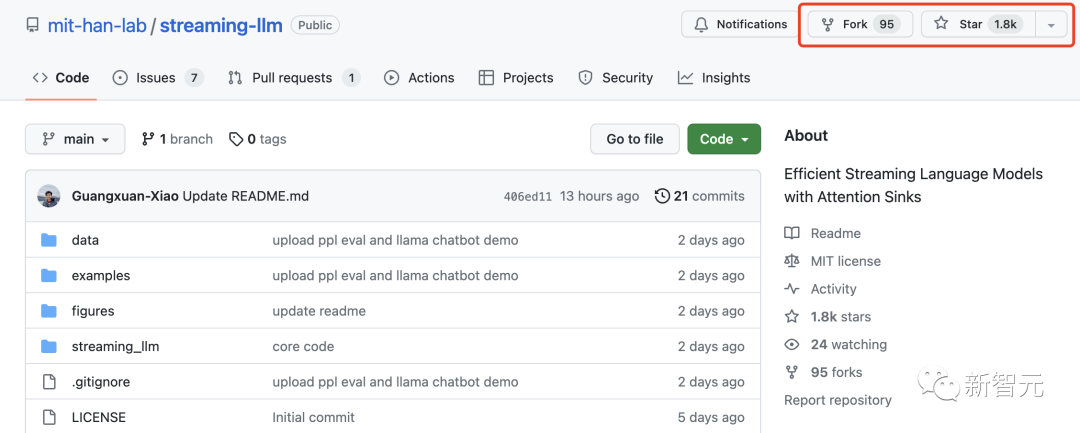Viewport: 1080px width, 433px height.
Task: Star the streaming-llm repository
Action: pos(976,24)
